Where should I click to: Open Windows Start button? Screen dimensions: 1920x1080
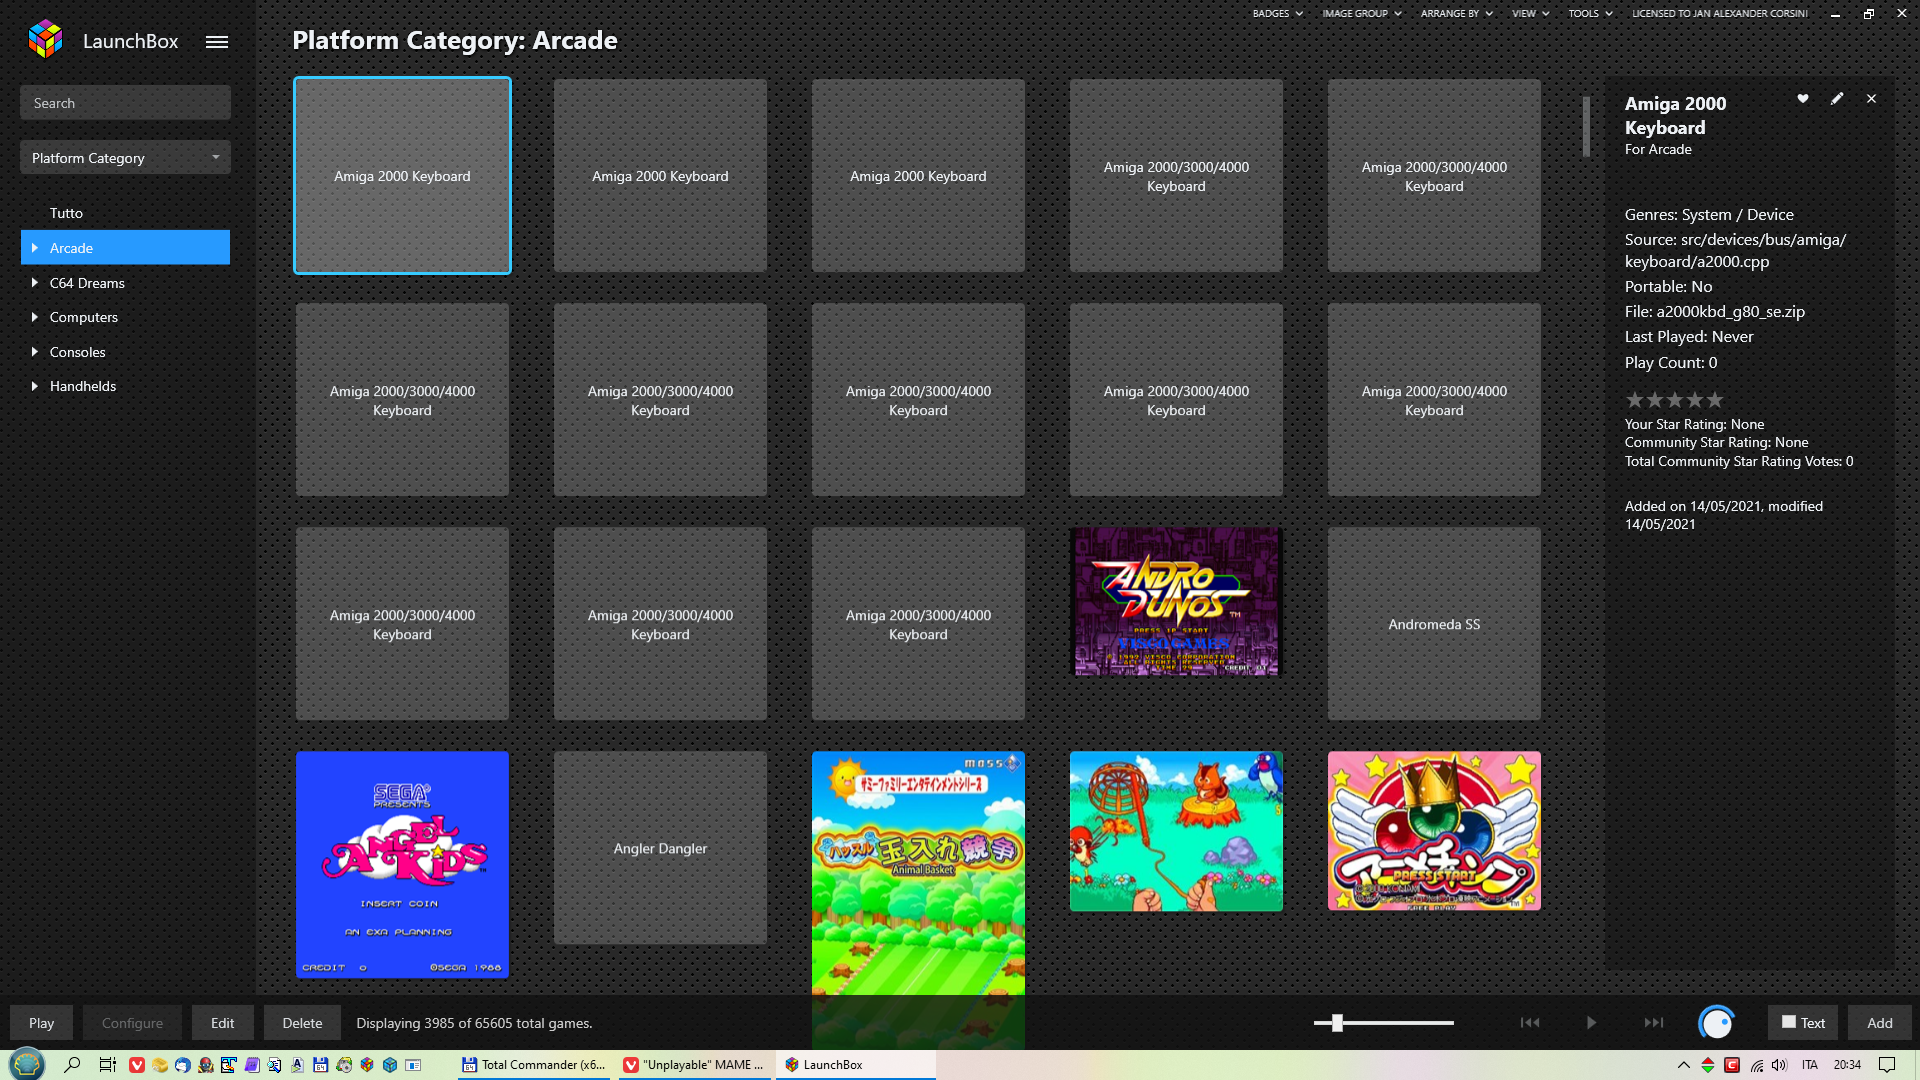click(x=27, y=1064)
